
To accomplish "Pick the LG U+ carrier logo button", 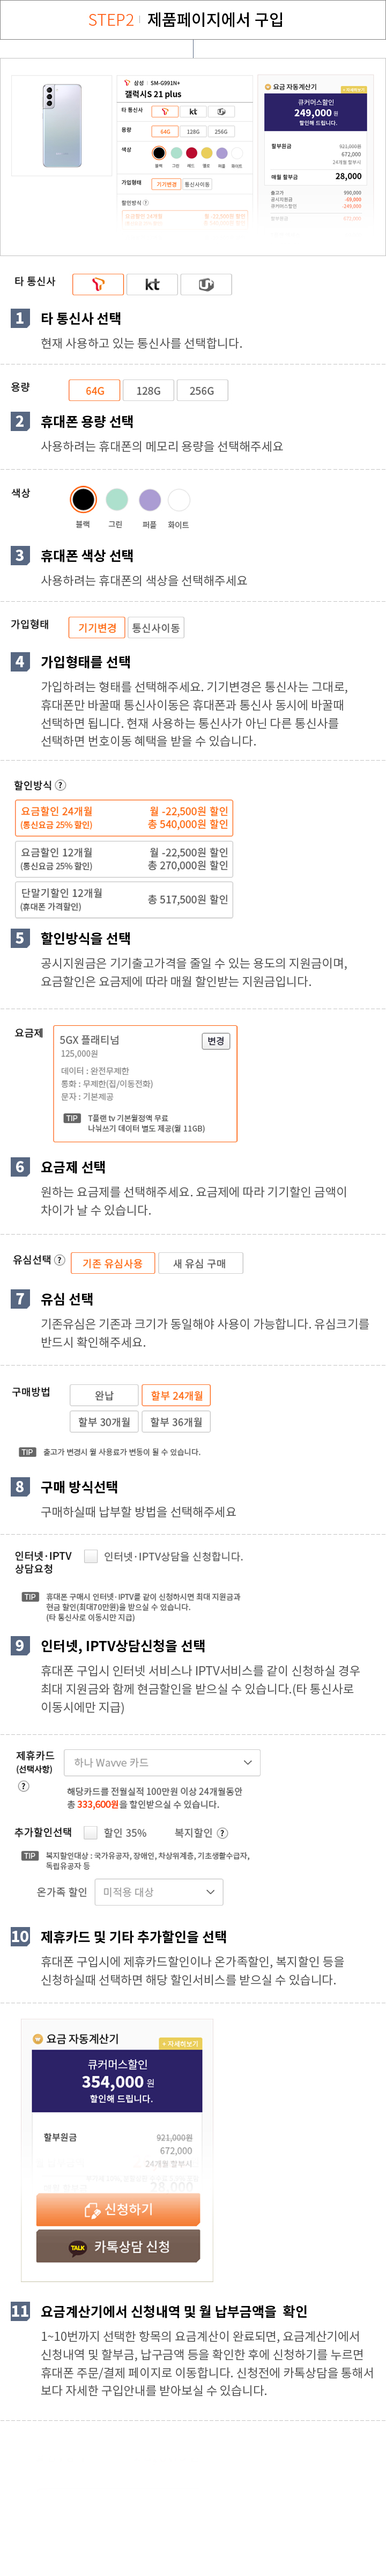I will click(x=206, y=284).
